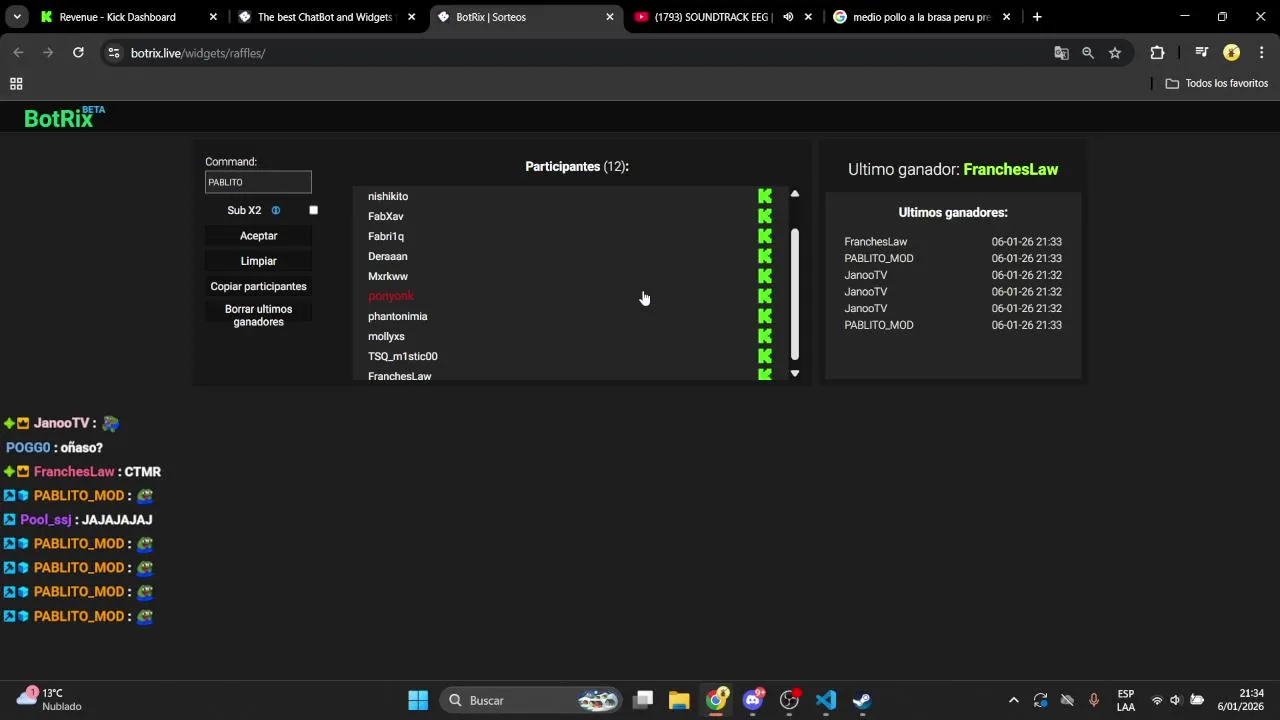The width and height of the screenshot is (1280, 720).
Task: Open the Chrome extensions puzzle icon
Action: click(x=1157, y=53)
